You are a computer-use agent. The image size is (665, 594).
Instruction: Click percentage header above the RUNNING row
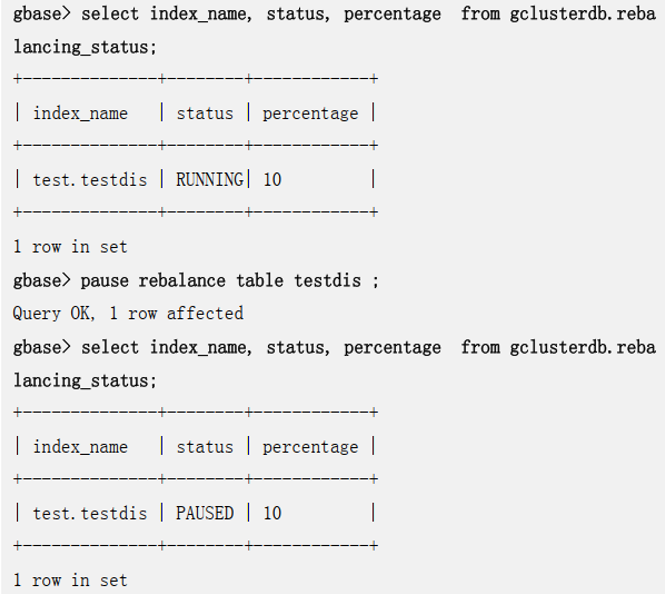[x=310, y=114]
